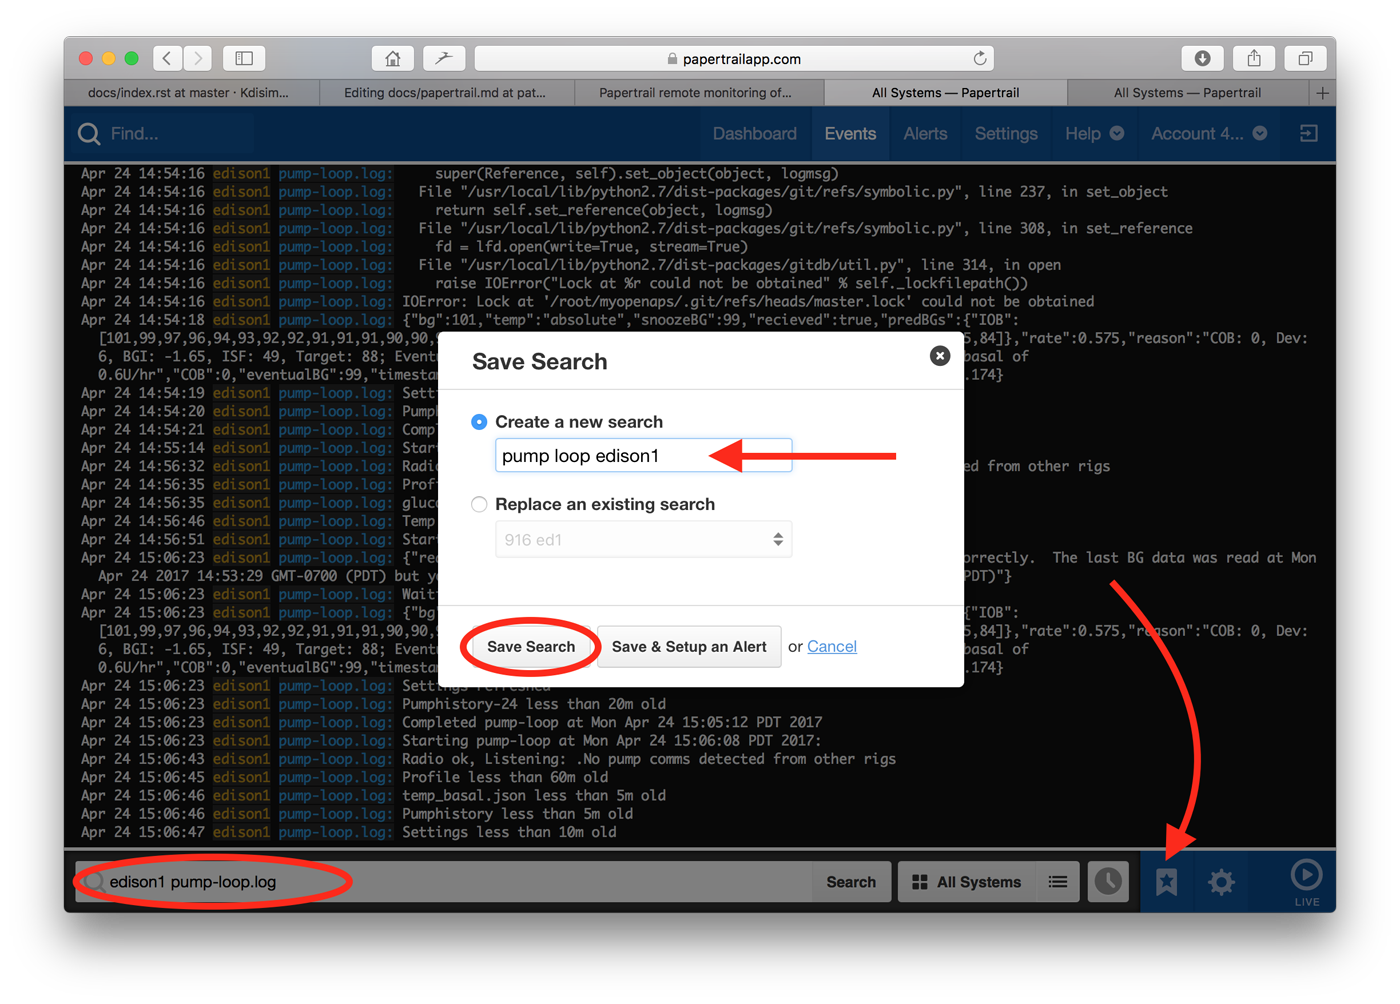1400x1004 pixels.
Task: Click the Cancel link
Action: (x=832, y=647)
